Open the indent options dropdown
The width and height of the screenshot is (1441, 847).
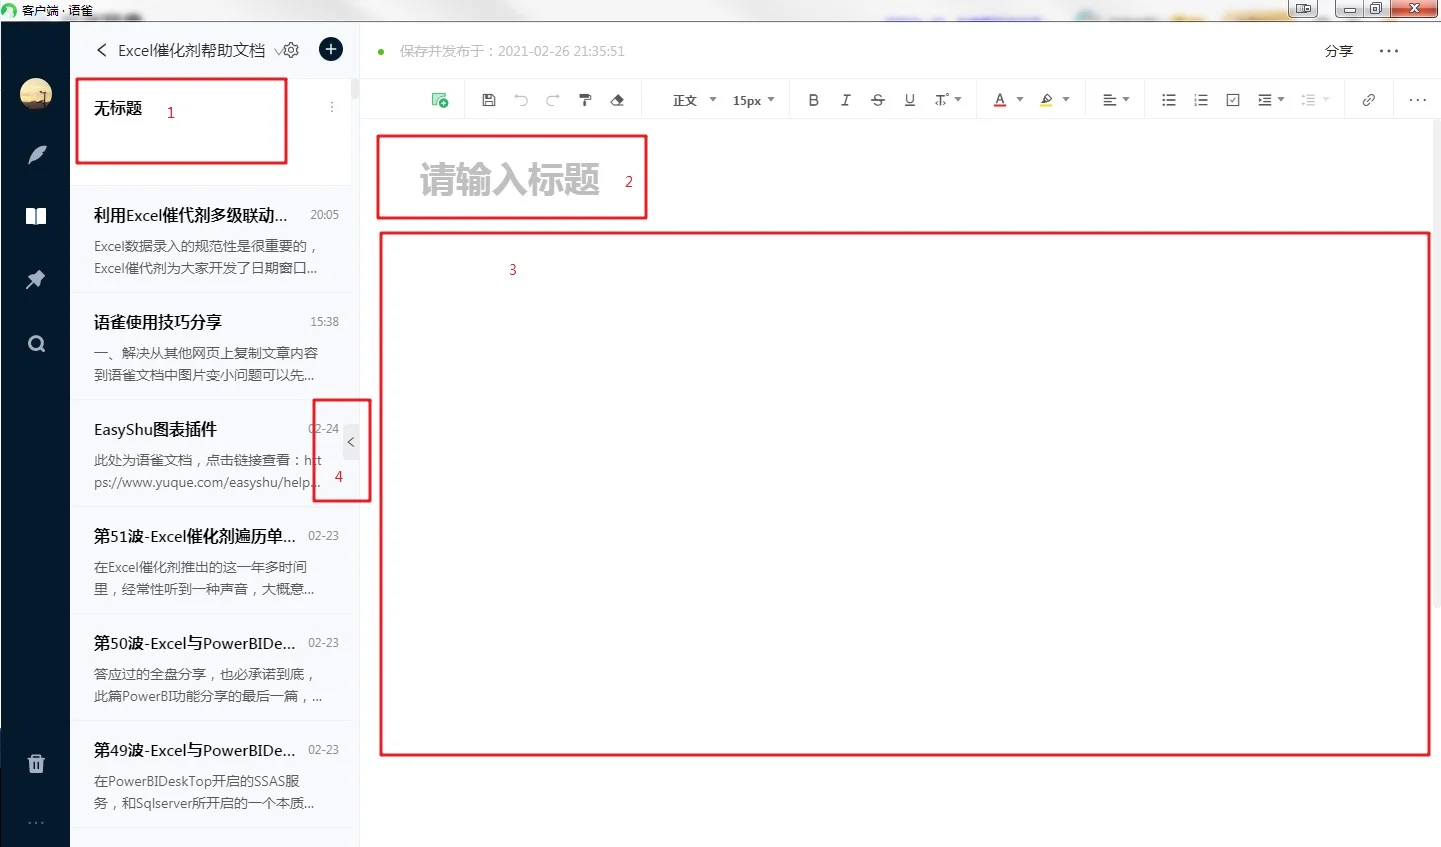tap(1271, 100)
